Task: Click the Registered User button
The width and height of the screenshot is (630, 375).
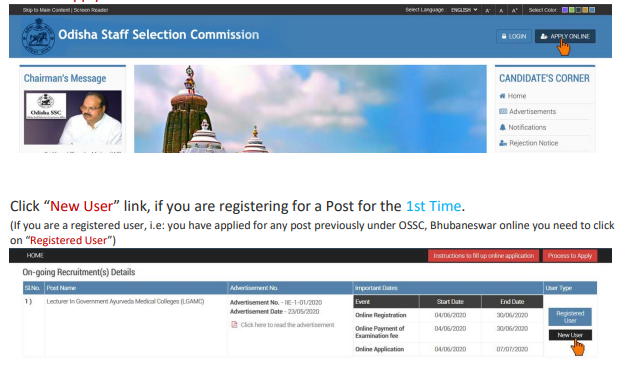Action: [x=570, y=317]
